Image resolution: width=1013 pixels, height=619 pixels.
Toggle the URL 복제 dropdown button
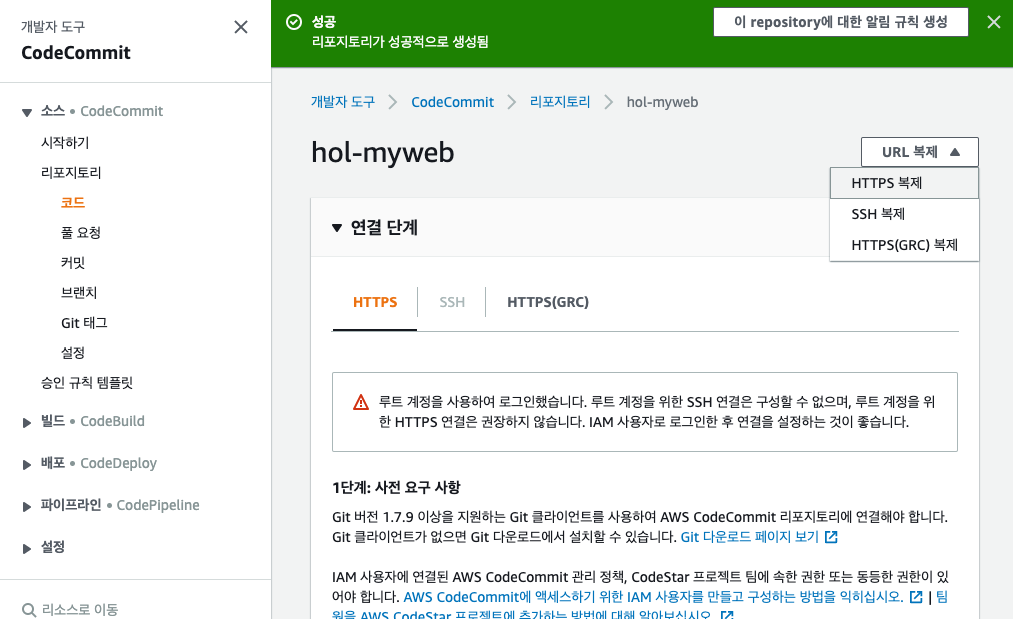pyautogui.click(x=919, y=152)
